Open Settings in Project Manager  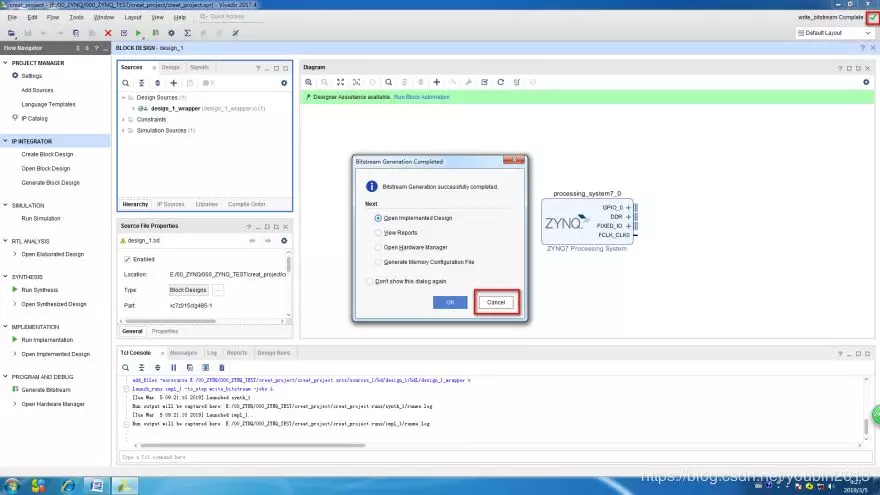point(31,76)
